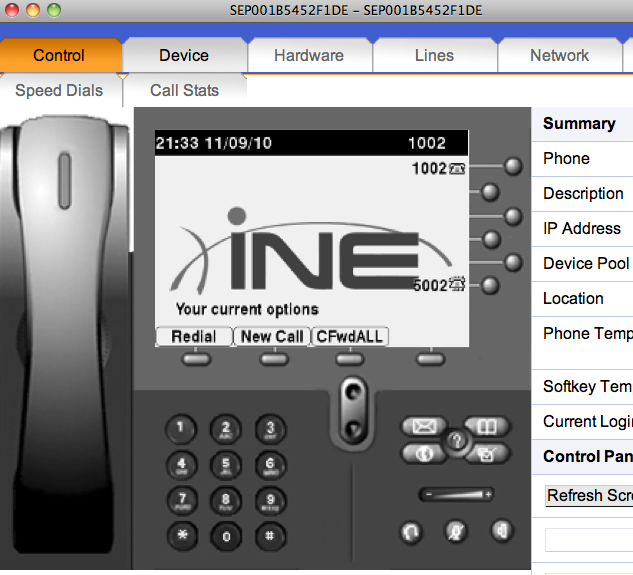Viewport: 633px width, 575px height.
Task: Click the Phone row label in Summary
Action: click(566, 158)
